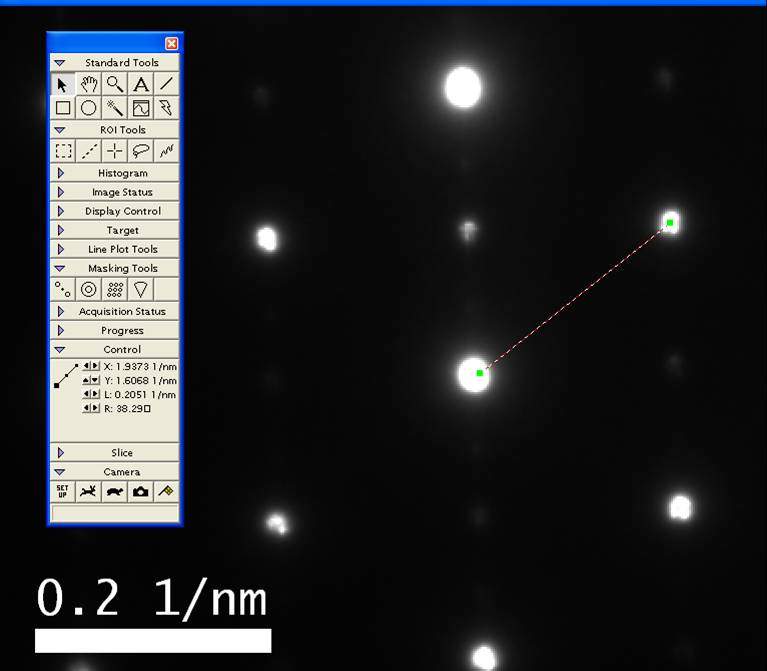
Task: Click the R: 38.29 angle value
Action: point(127,408)
